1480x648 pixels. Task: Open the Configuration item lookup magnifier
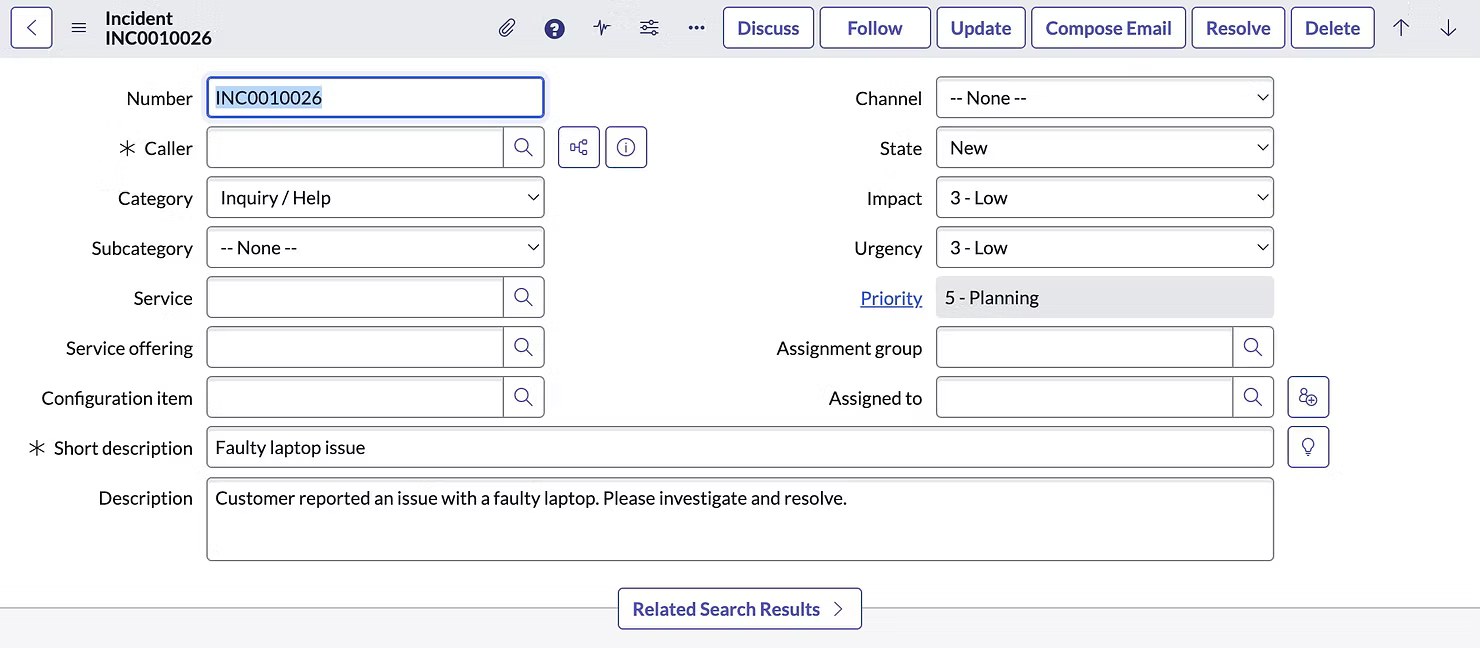pos(523,397)
